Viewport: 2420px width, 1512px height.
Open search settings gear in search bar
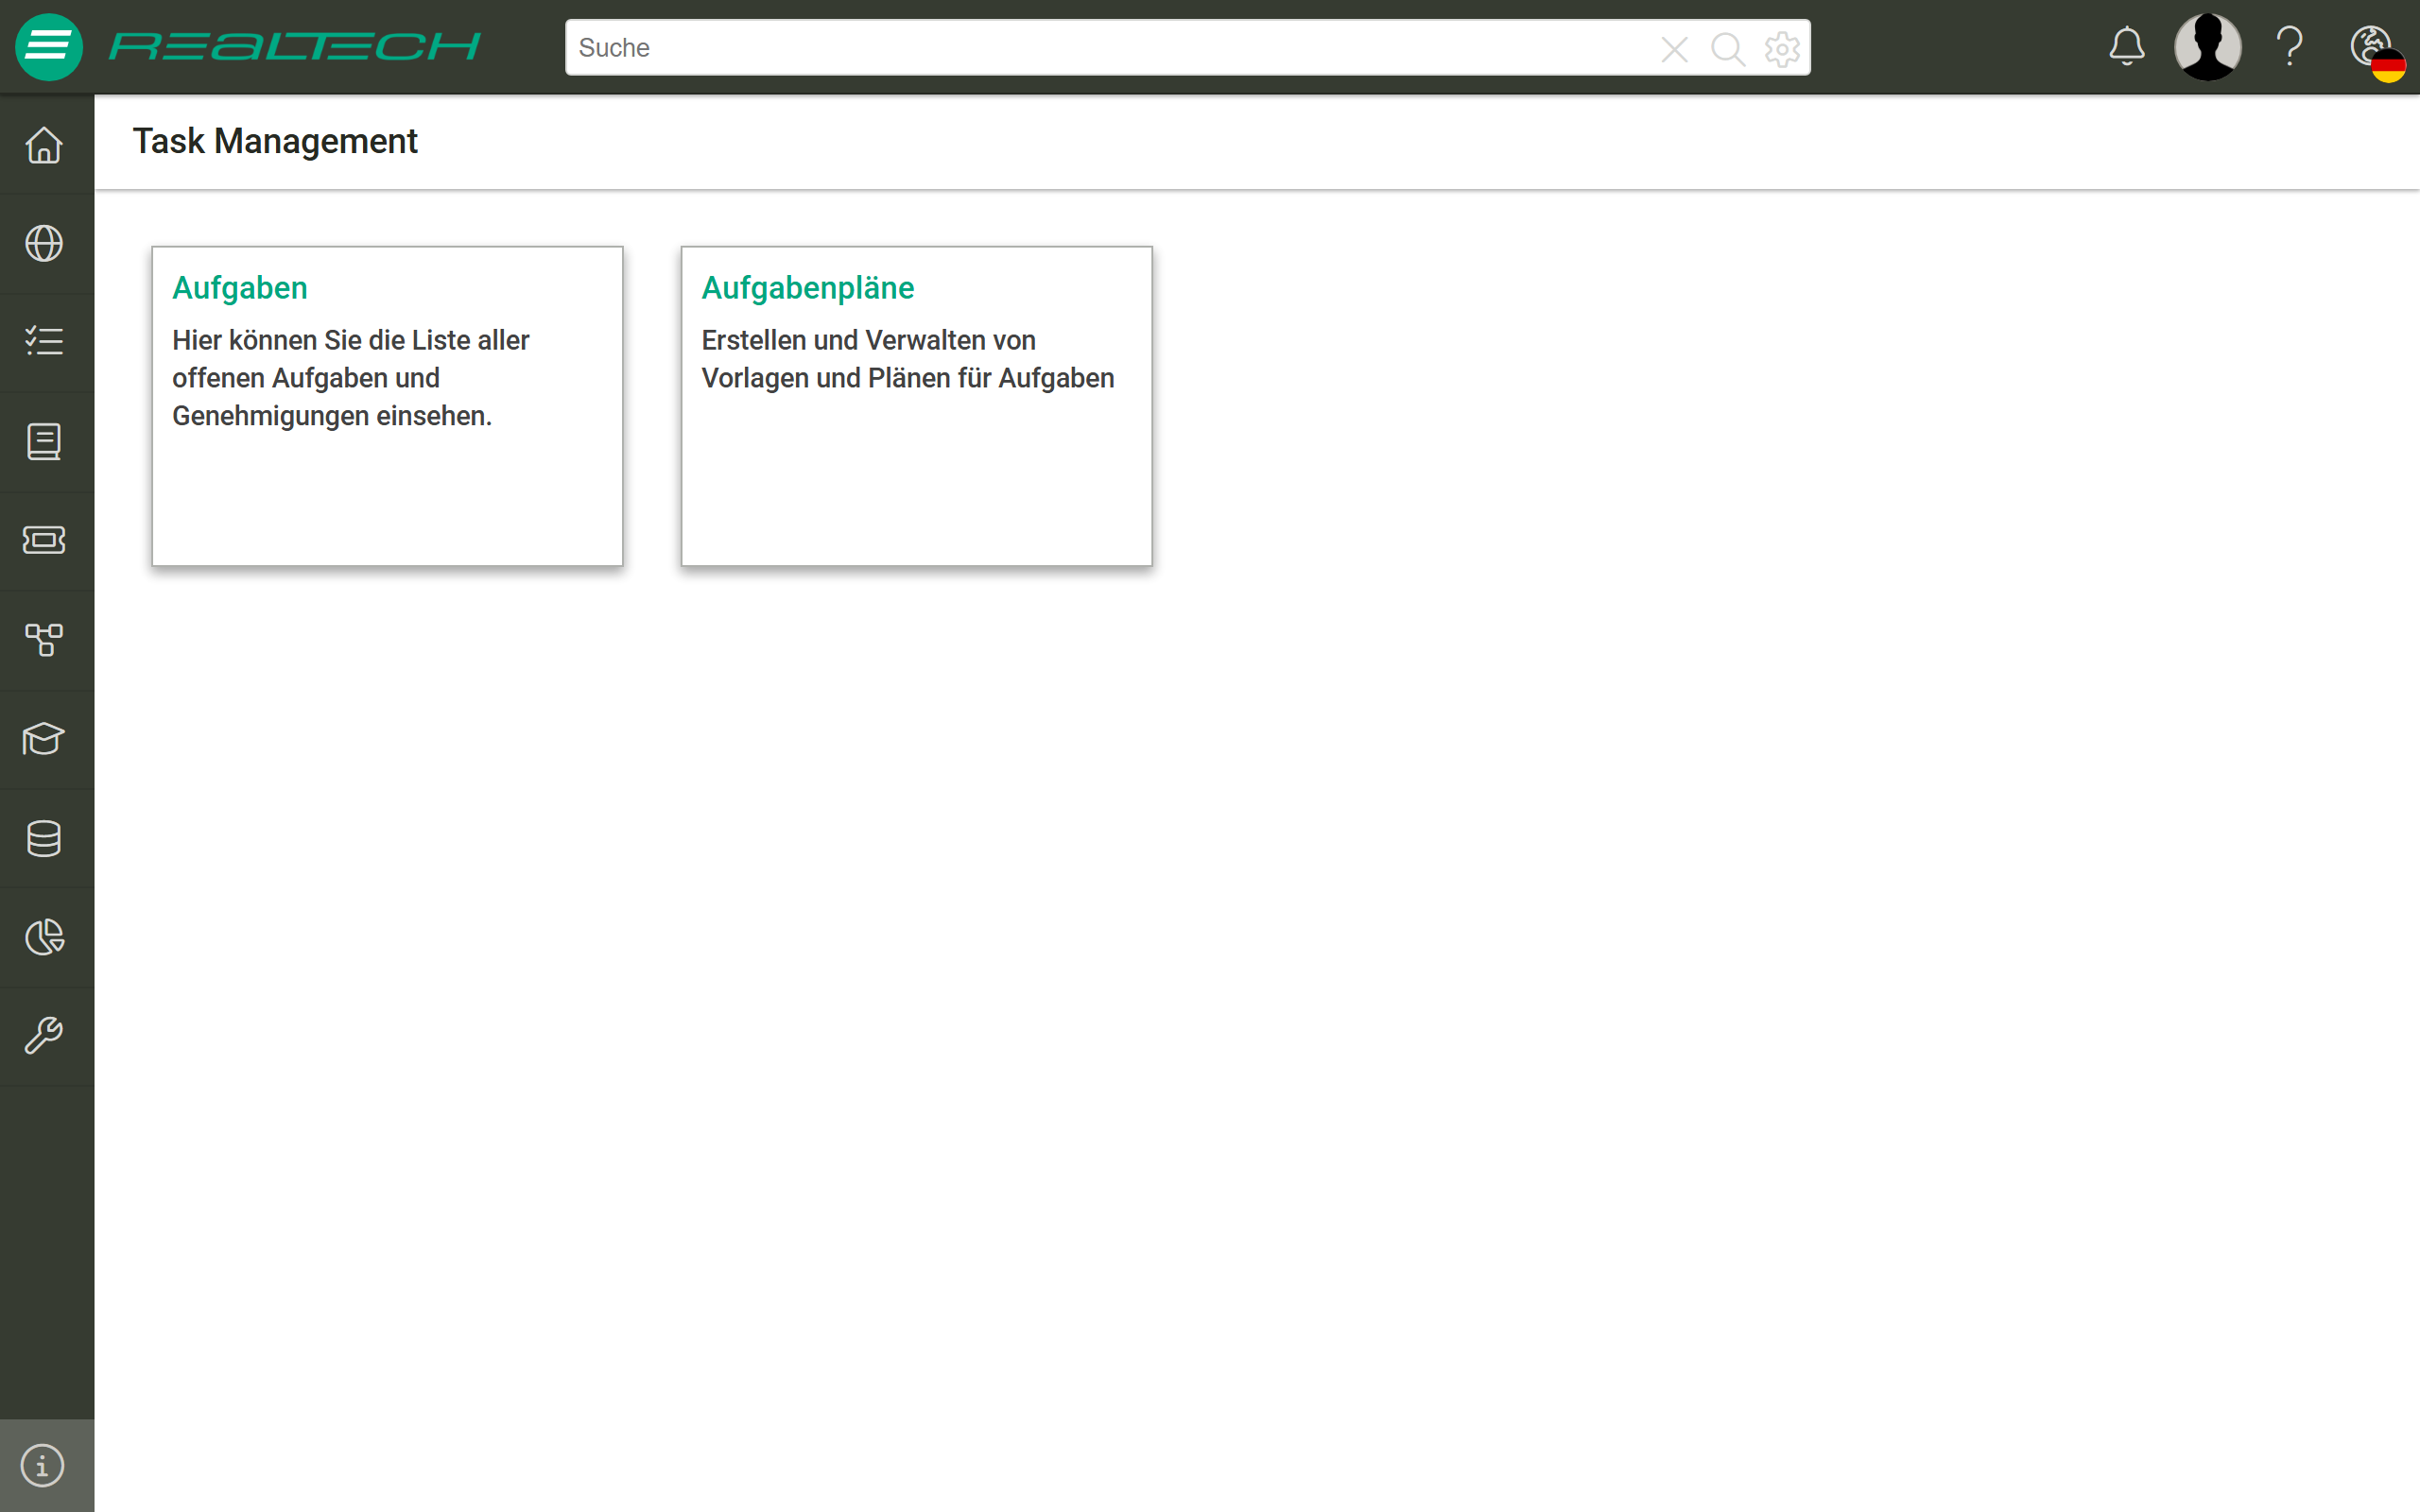coord(1782,48)
